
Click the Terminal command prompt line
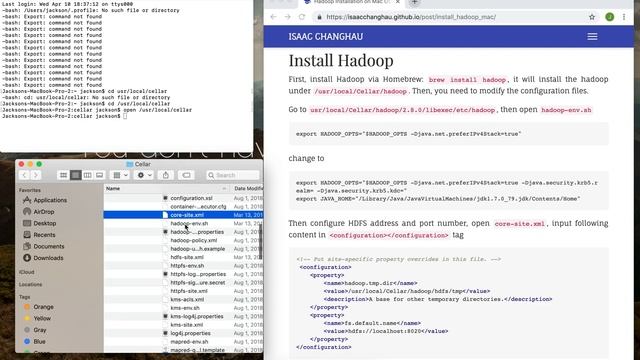(x=65, y=116)
